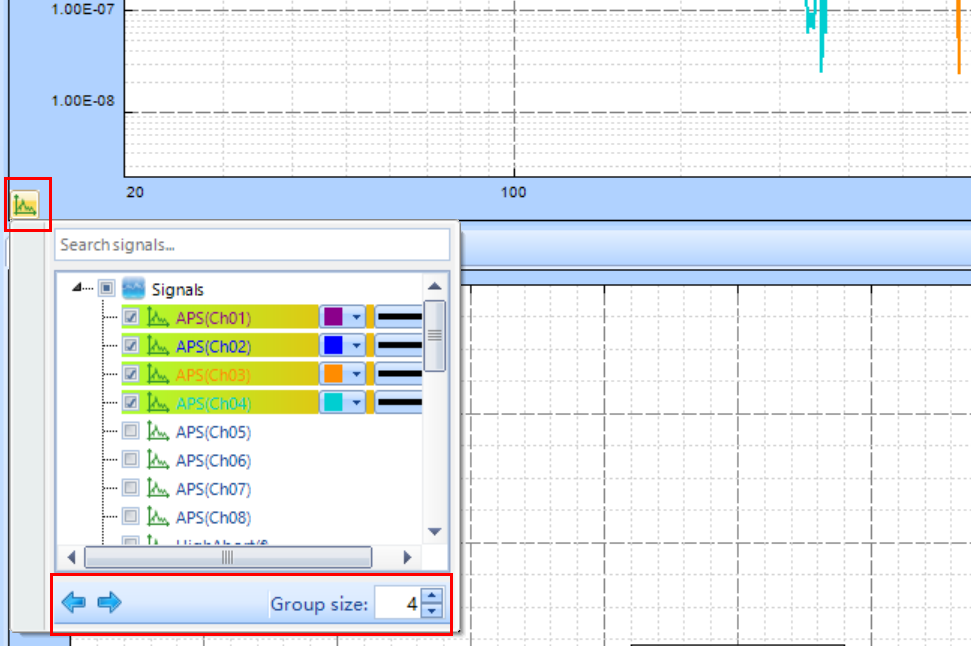This screenshot has width=971, height=646.
Task: Click APS(Ch04)'s waveform icon
Action: (157, 403)
